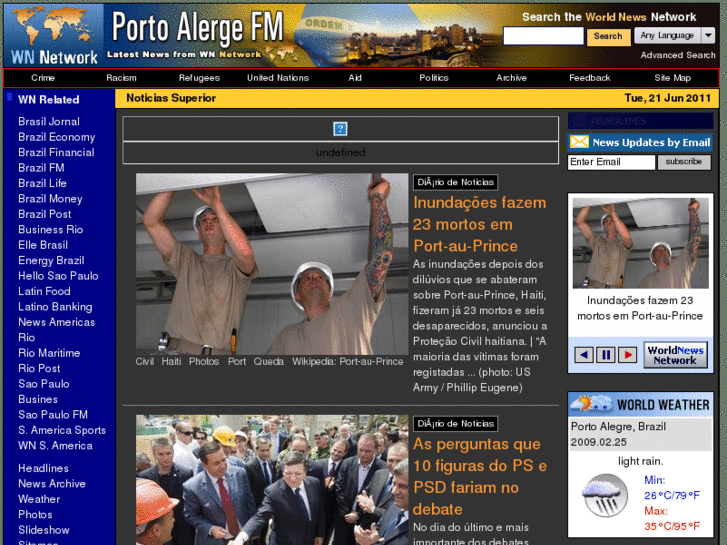Click the rain cloud weather icon
Viewport: 727px width, 545px height.
(605, 495)
